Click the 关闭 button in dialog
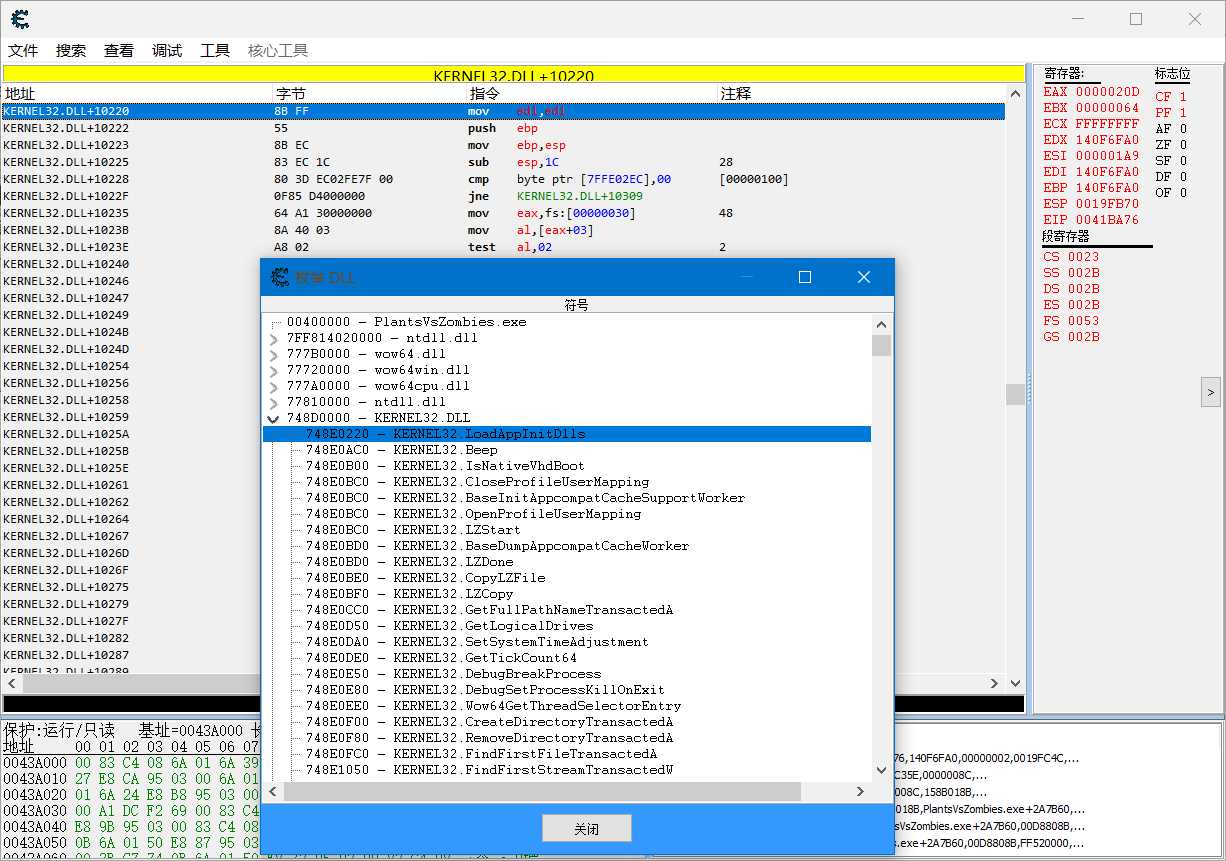Screen dimensions: 1226x861 (x=587, y=829)
